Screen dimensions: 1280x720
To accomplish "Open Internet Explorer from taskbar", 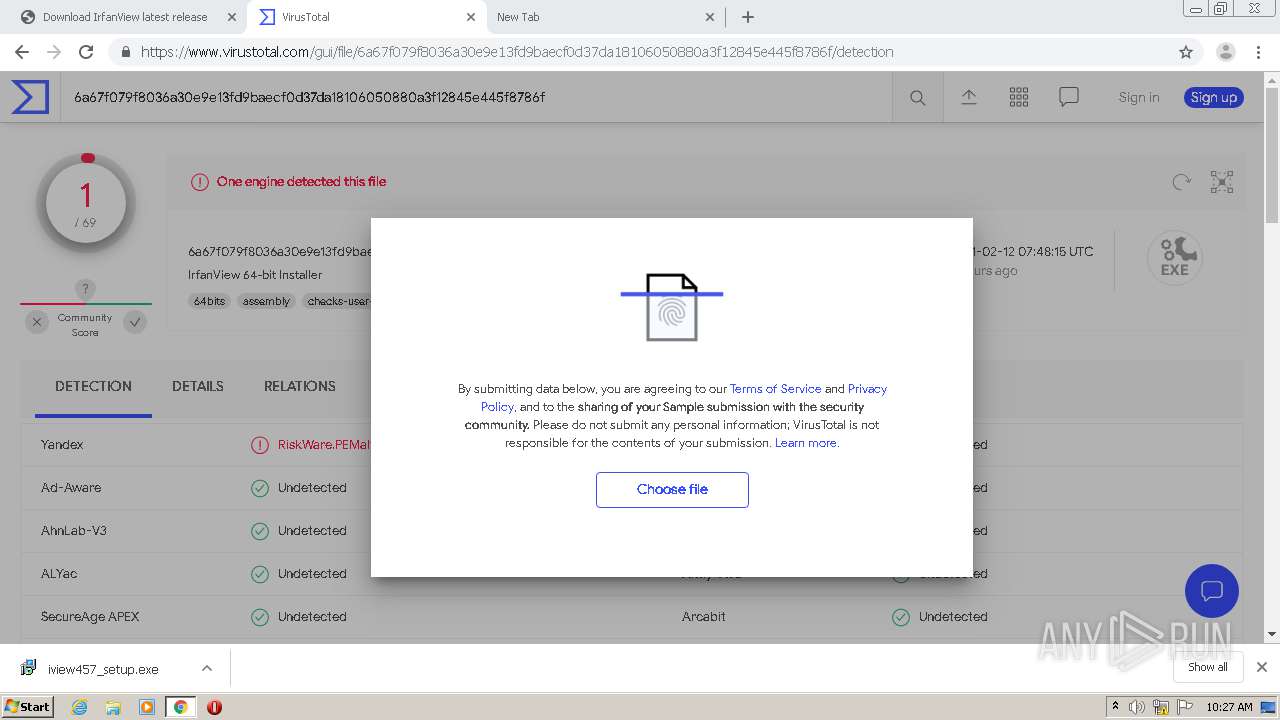I will point(80,707).
